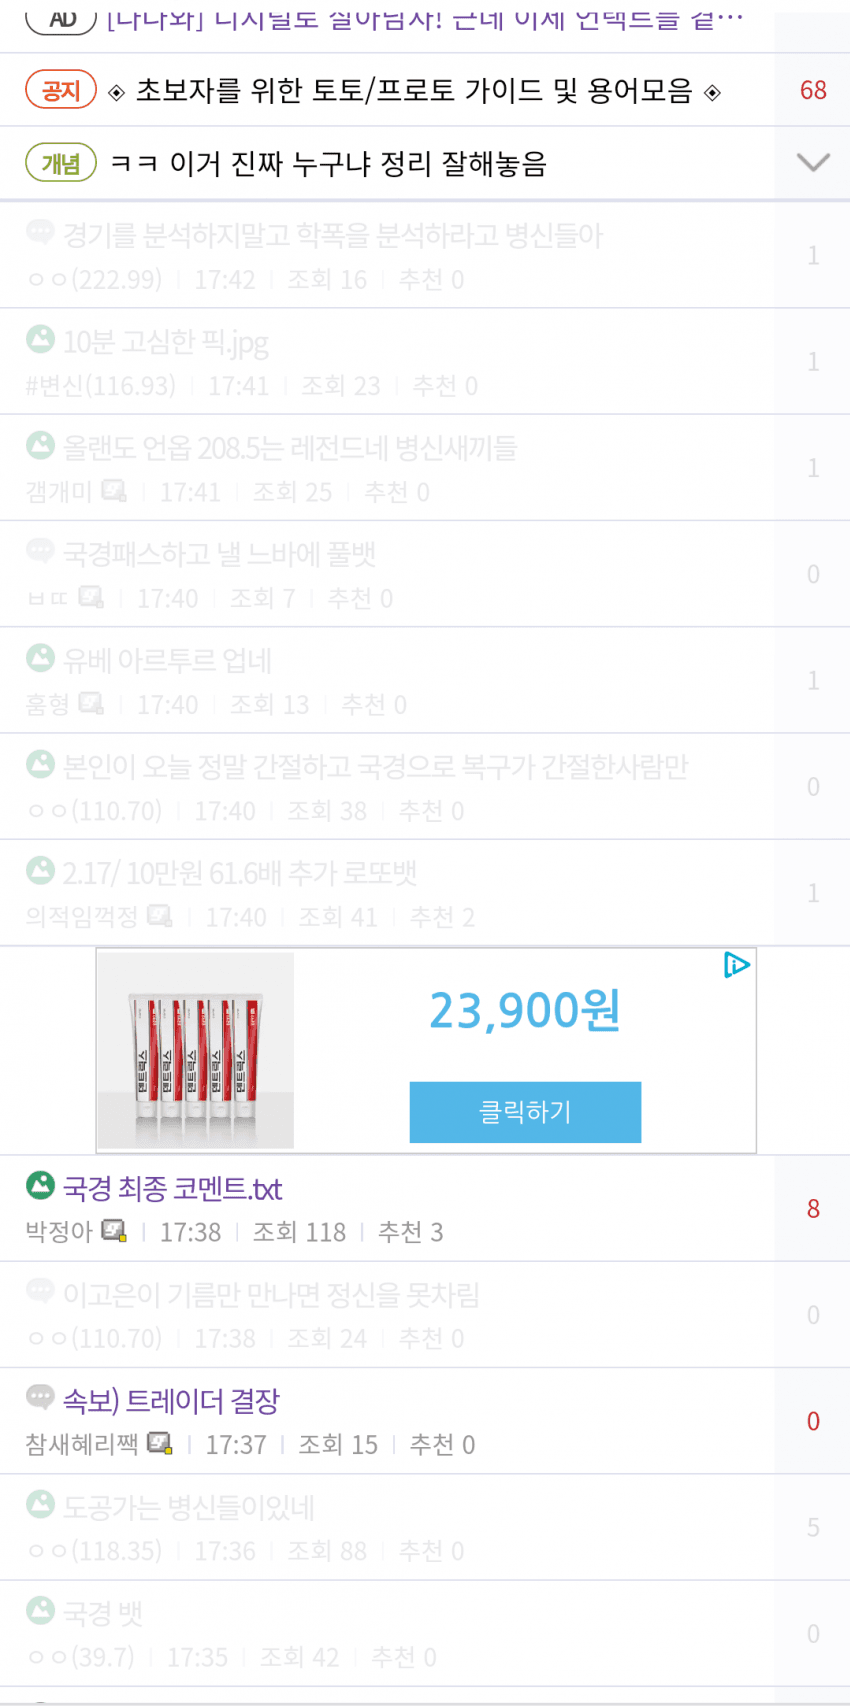Open comment count of 도공가는 post
The width and height of the screenshot is (850, 1706).
(813, 1527)
